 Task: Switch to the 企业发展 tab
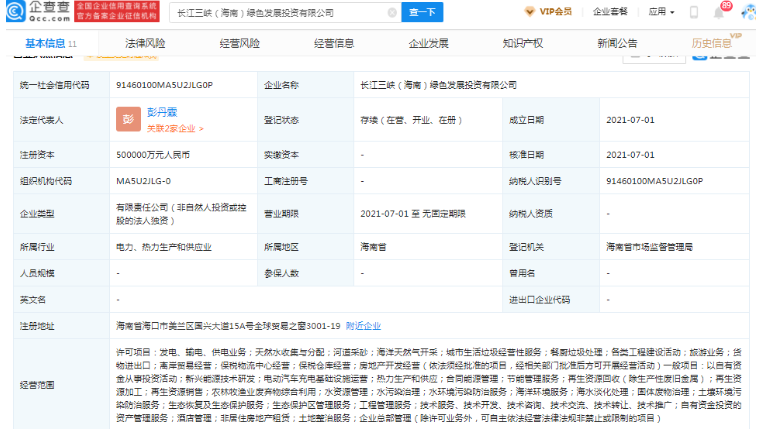429,44
